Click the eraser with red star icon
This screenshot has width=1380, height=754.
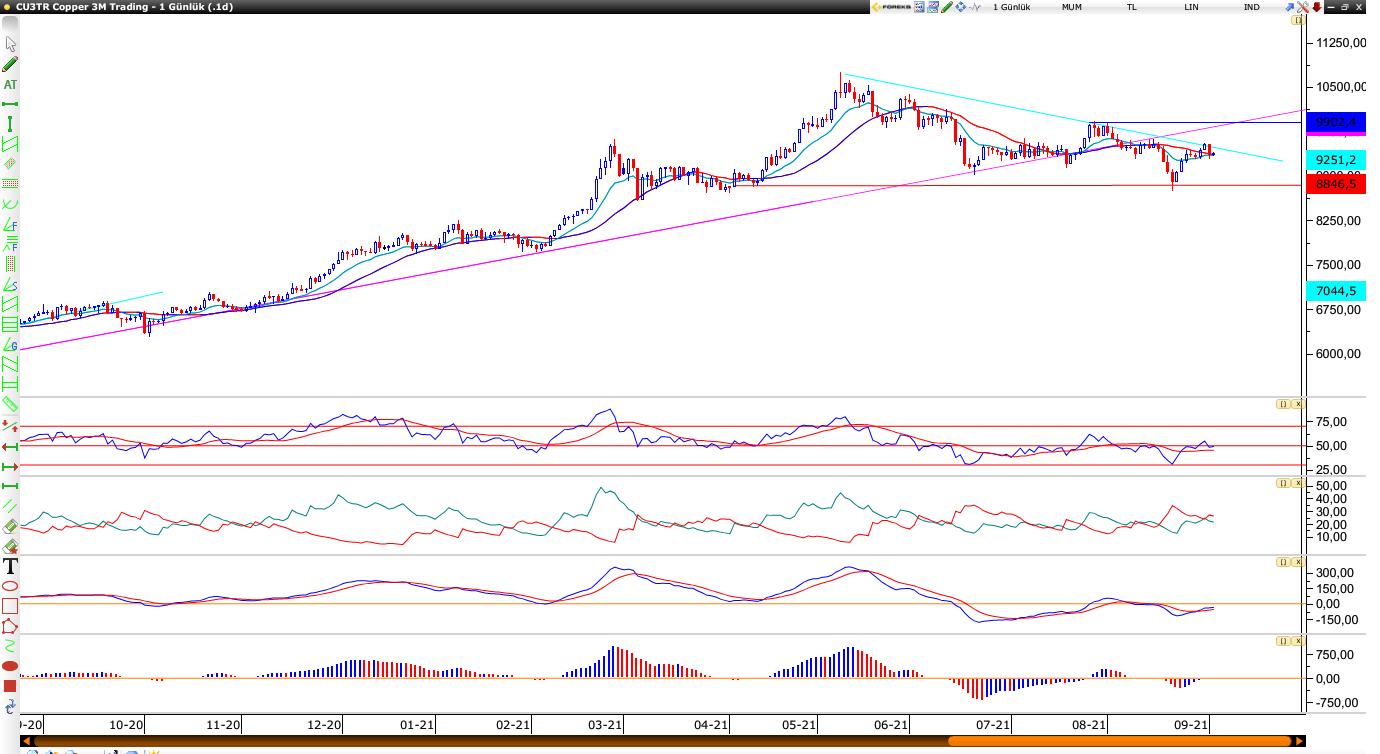click(11, 545)
